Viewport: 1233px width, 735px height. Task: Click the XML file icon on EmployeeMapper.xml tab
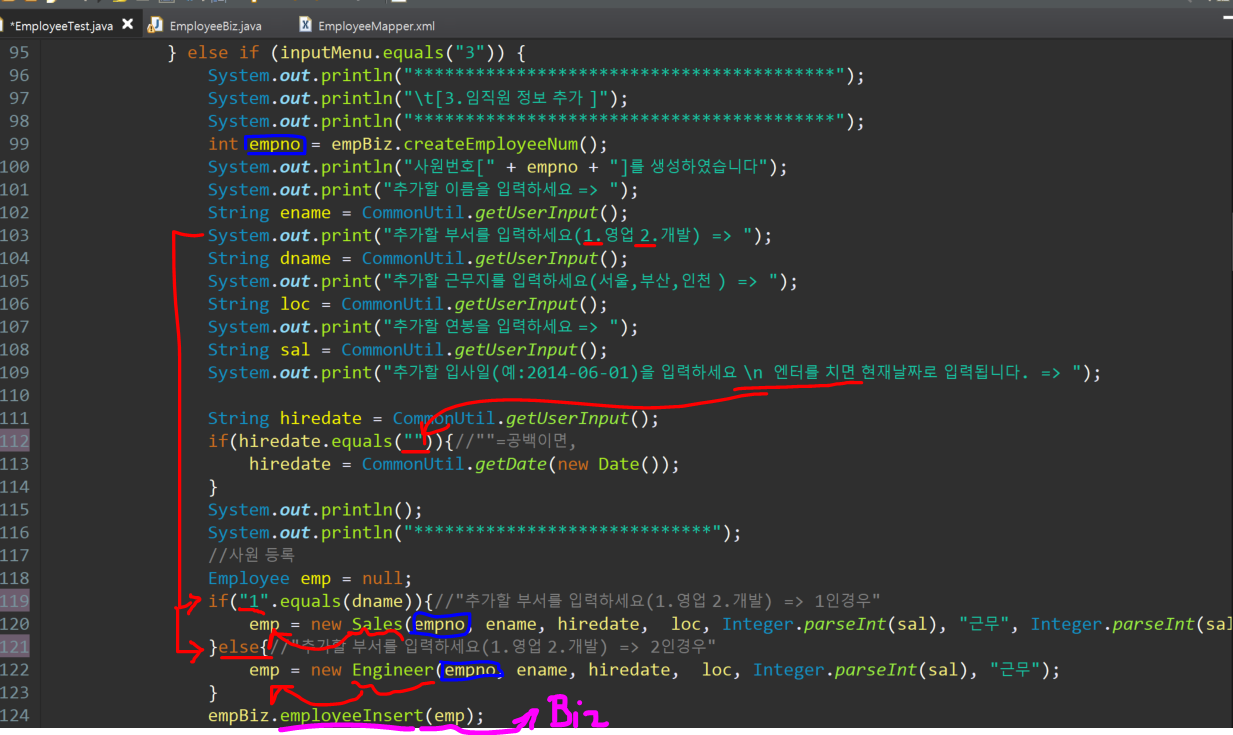point(305,25)
